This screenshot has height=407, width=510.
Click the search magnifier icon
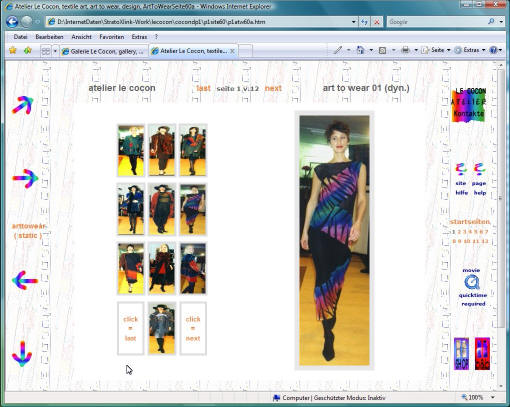(491, 22)
